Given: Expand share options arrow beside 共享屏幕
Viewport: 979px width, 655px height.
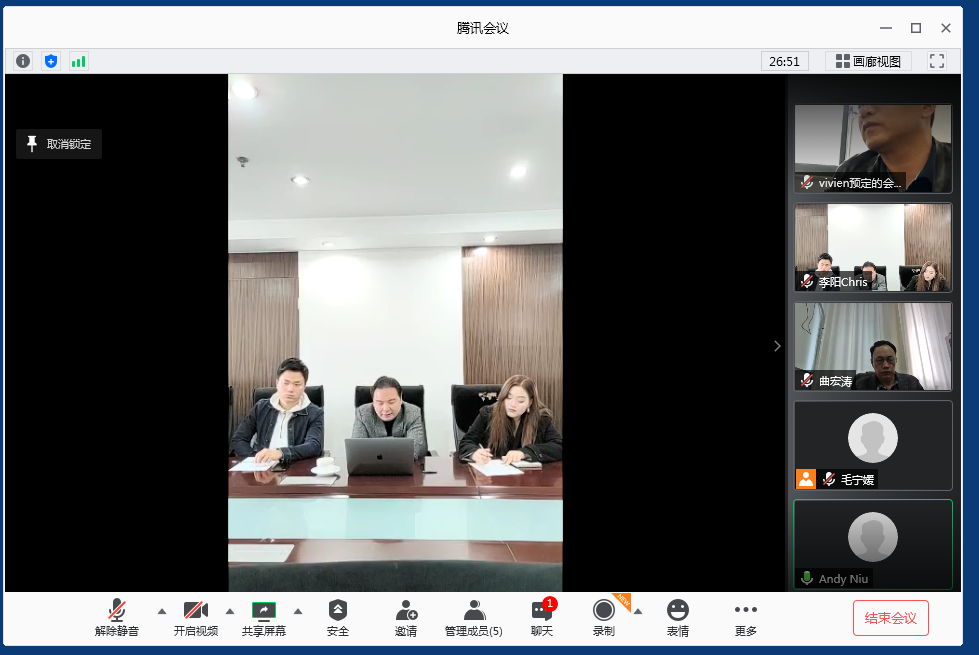Looking at the screenshot, I should pos(297,611).
